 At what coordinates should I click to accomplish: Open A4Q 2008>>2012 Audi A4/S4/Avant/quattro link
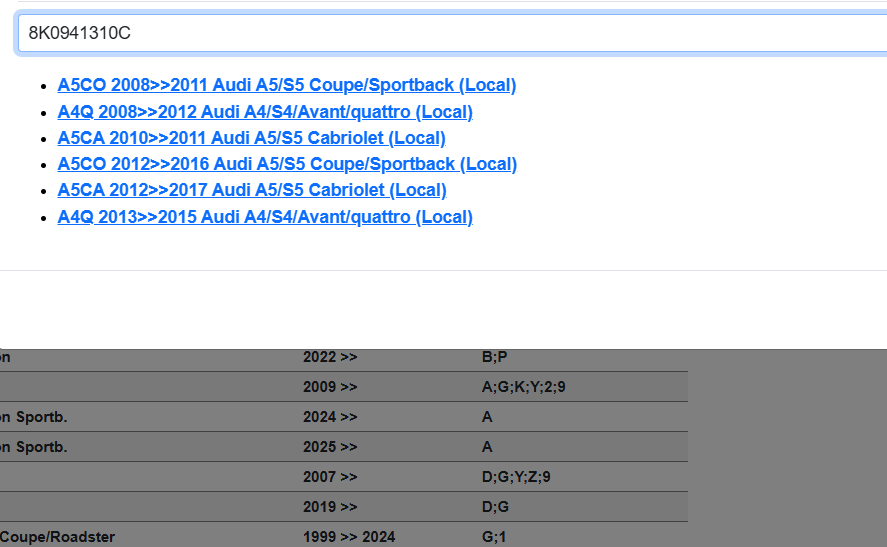point(265,112)
